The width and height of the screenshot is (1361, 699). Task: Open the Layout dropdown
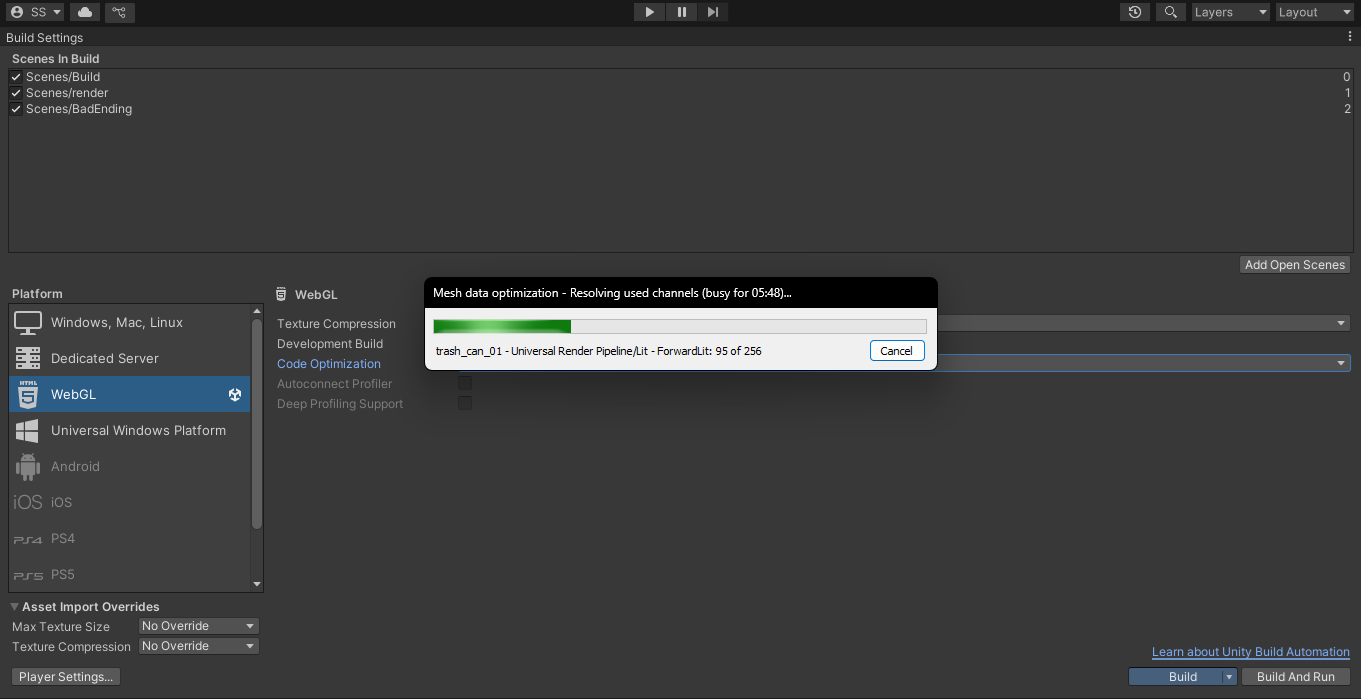1314,12
